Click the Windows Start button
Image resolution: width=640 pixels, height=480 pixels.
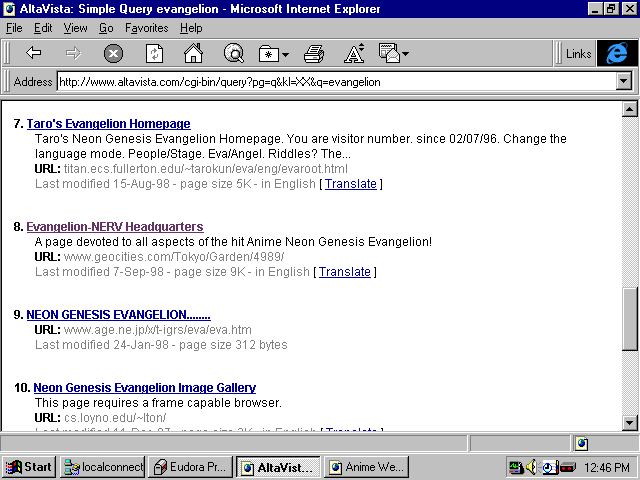click(x=29, y=467)
